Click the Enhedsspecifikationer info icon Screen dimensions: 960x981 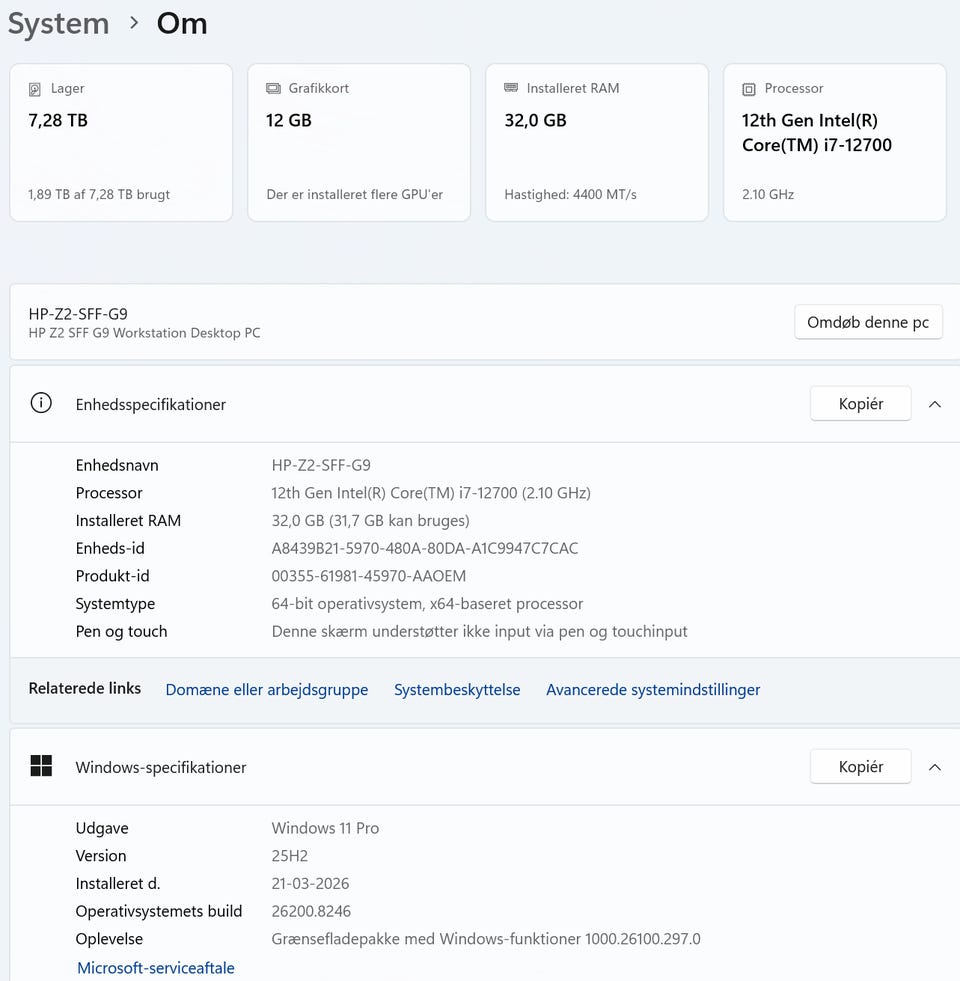coord(41,404)
